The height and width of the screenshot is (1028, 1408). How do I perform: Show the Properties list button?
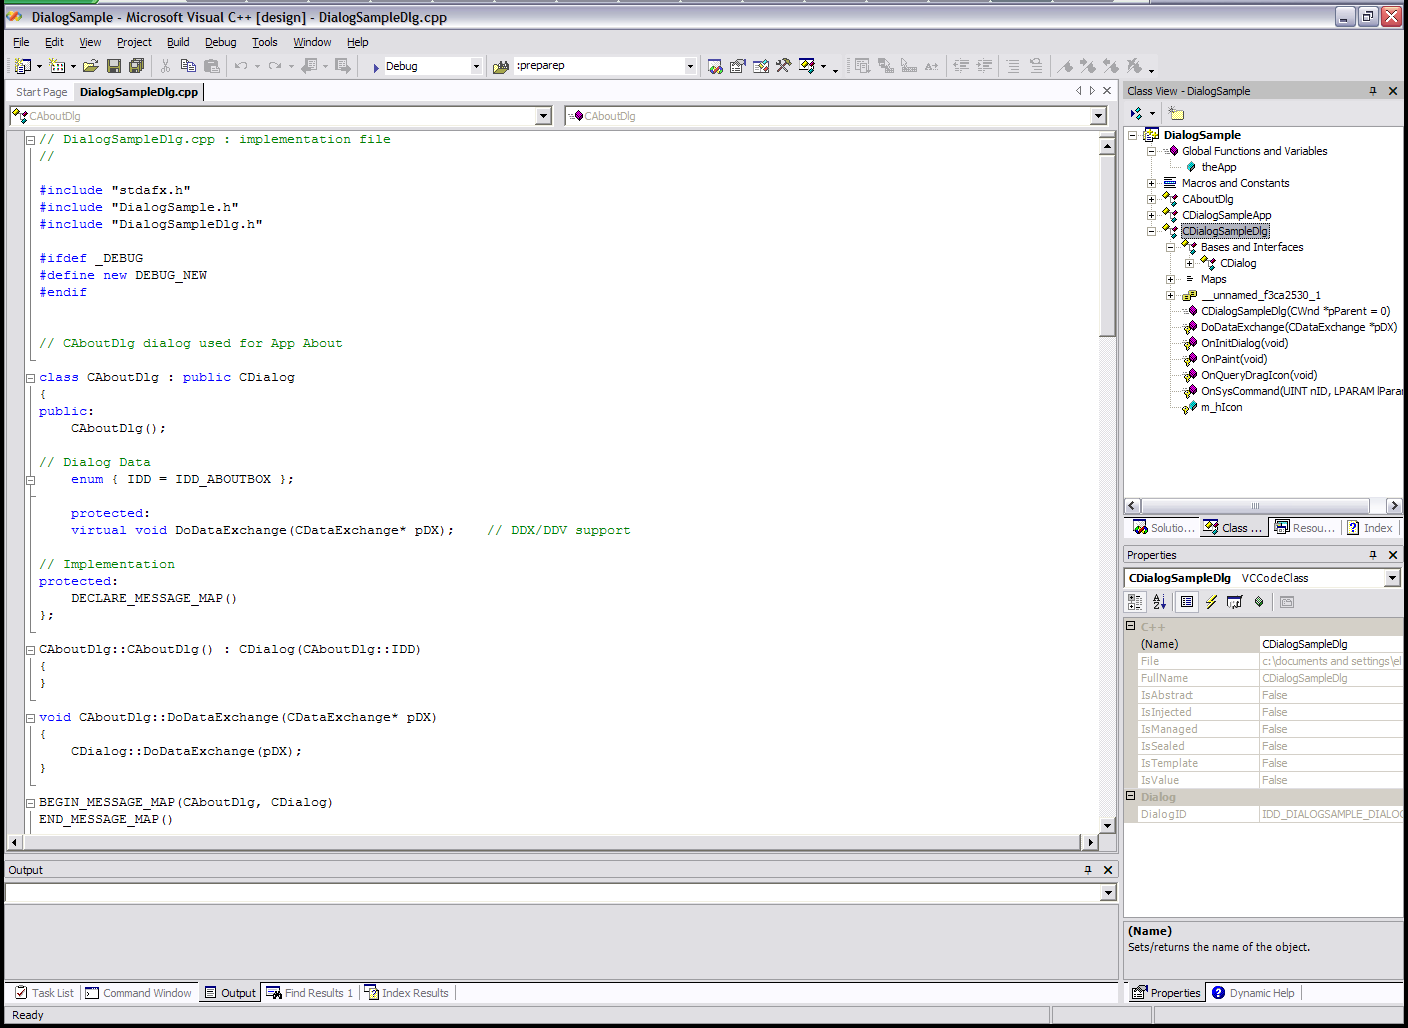pyautogui.click(x=1187, y=602)
